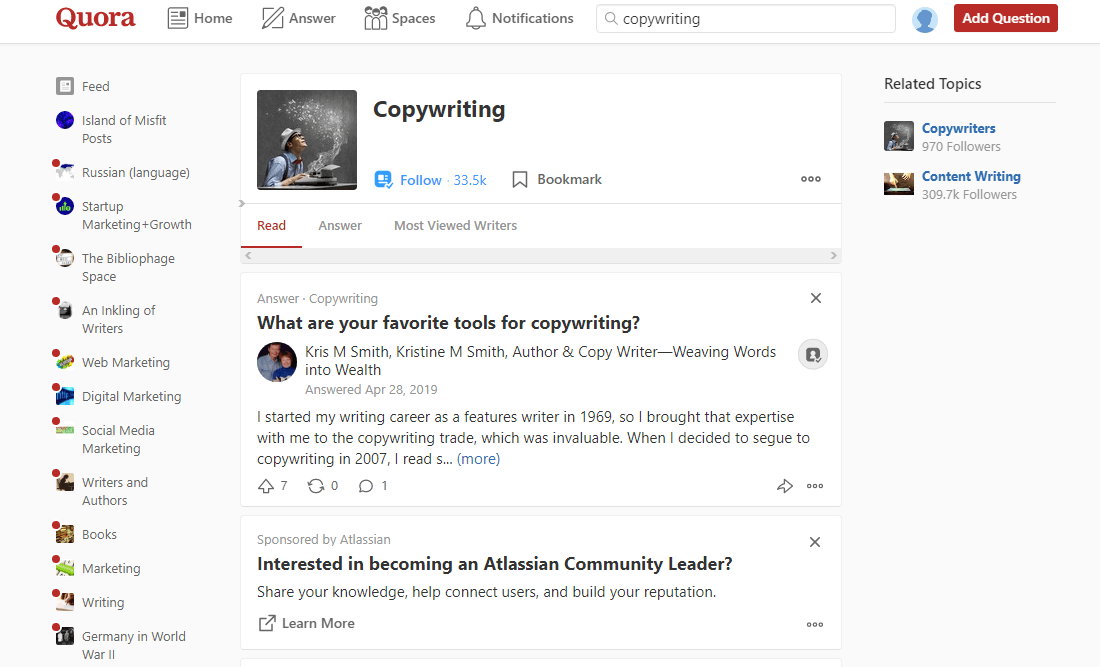Open Notifications bell
The image size is (1100, 667).
tap(519, 18)
